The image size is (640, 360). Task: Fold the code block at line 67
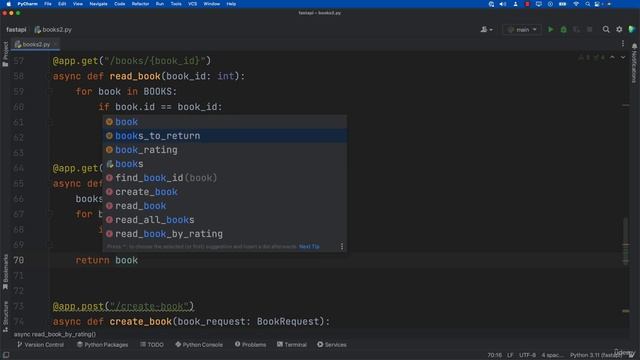[x=51, y=214]
